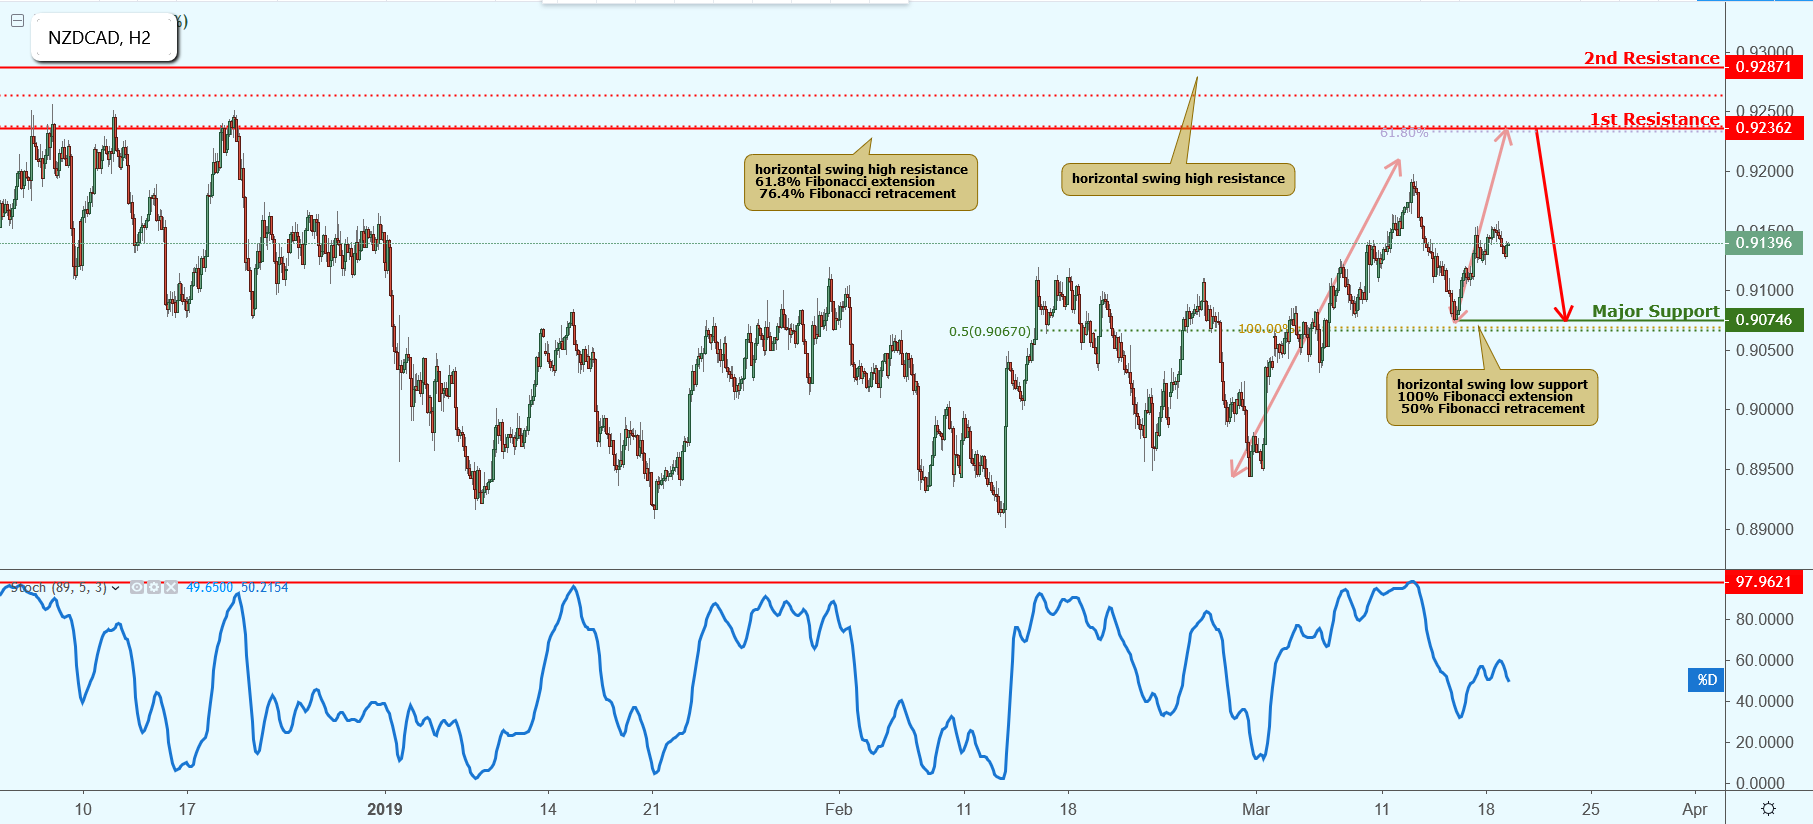
Task: Click the 0.89000 price axis label
Action: (x=1764, y=530)
